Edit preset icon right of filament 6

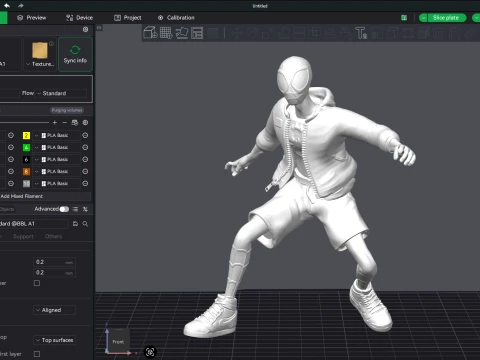[85, 159]
